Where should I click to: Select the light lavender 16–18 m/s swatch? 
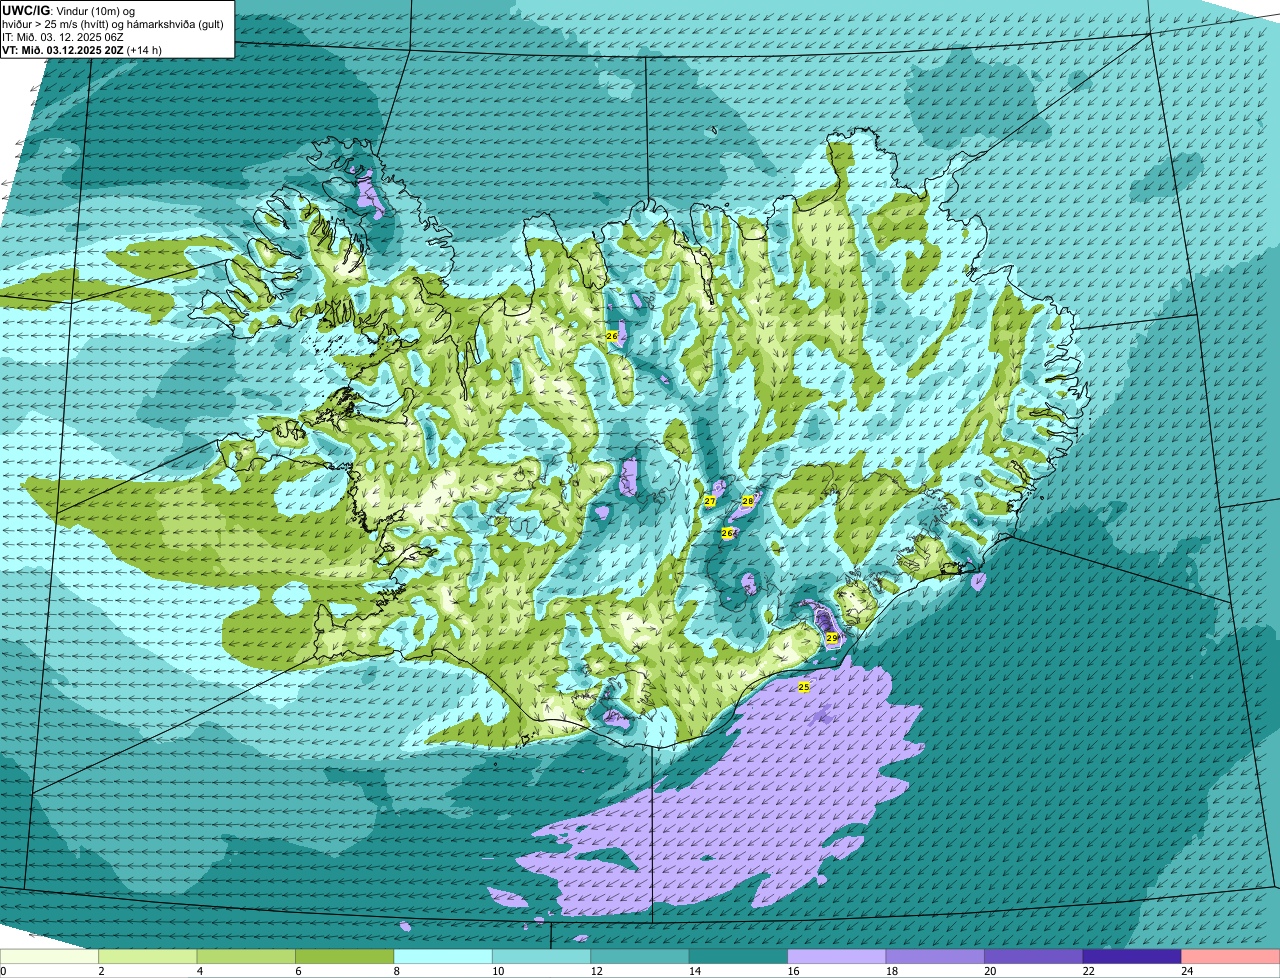pyautogui.click(x=837, y=957)
